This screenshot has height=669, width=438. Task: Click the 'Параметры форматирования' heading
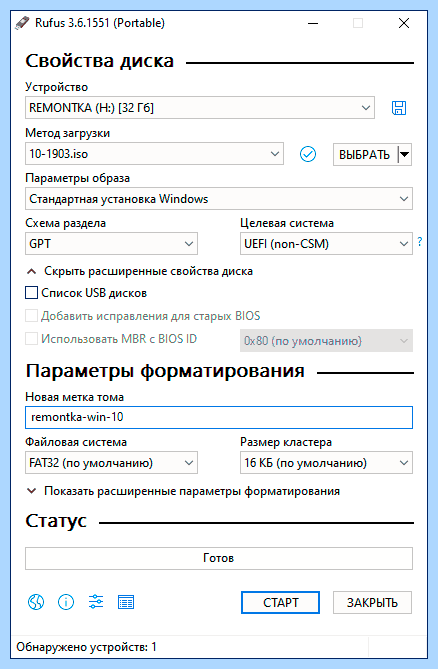pos(165,371)
